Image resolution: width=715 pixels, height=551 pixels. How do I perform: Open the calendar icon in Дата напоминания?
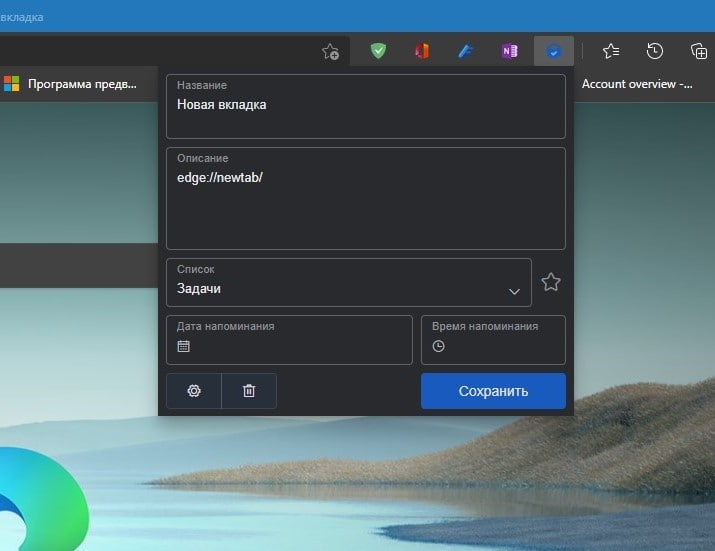(x=183, y=346)
